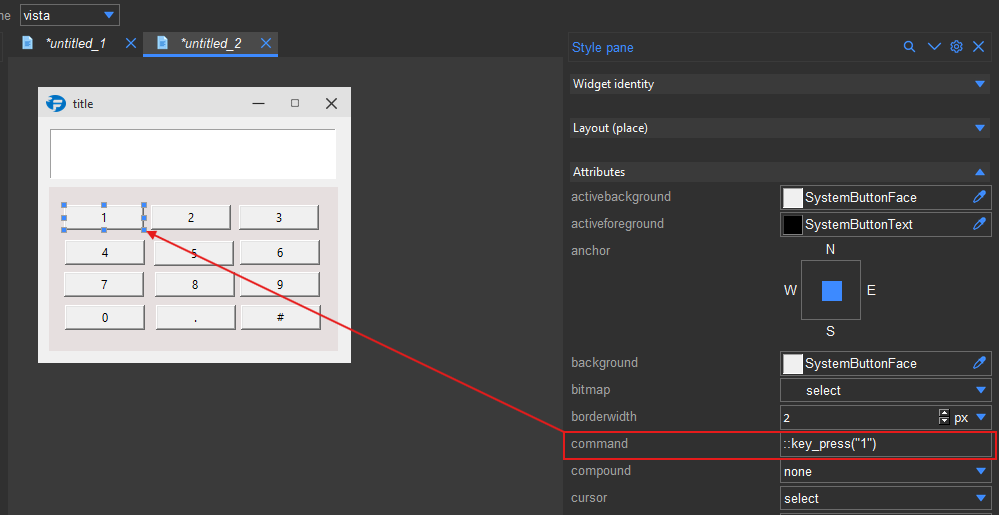Click the activeforeground attribute label
Image resolution: width=999 pixels, height=515 pixels.
[619, 224]
